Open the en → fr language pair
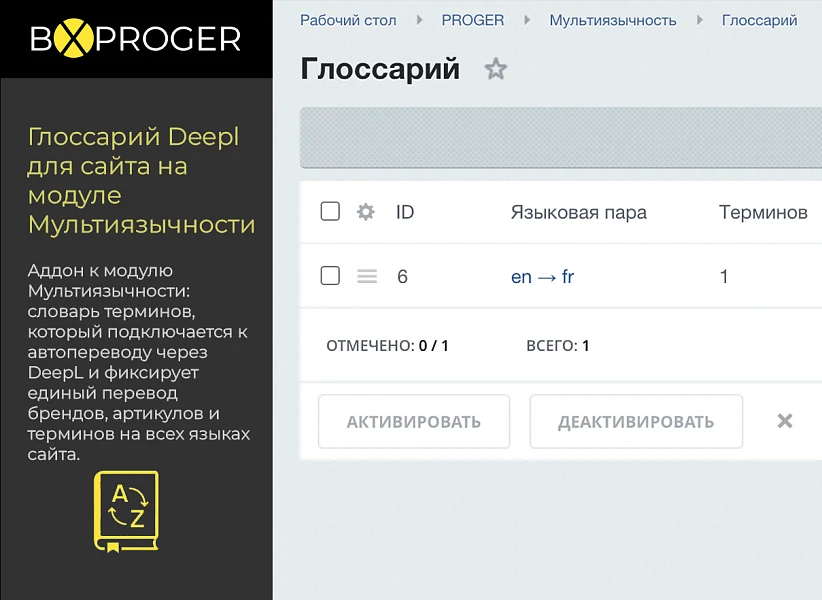The image size is (822, 600). click(x=542, y=276)
